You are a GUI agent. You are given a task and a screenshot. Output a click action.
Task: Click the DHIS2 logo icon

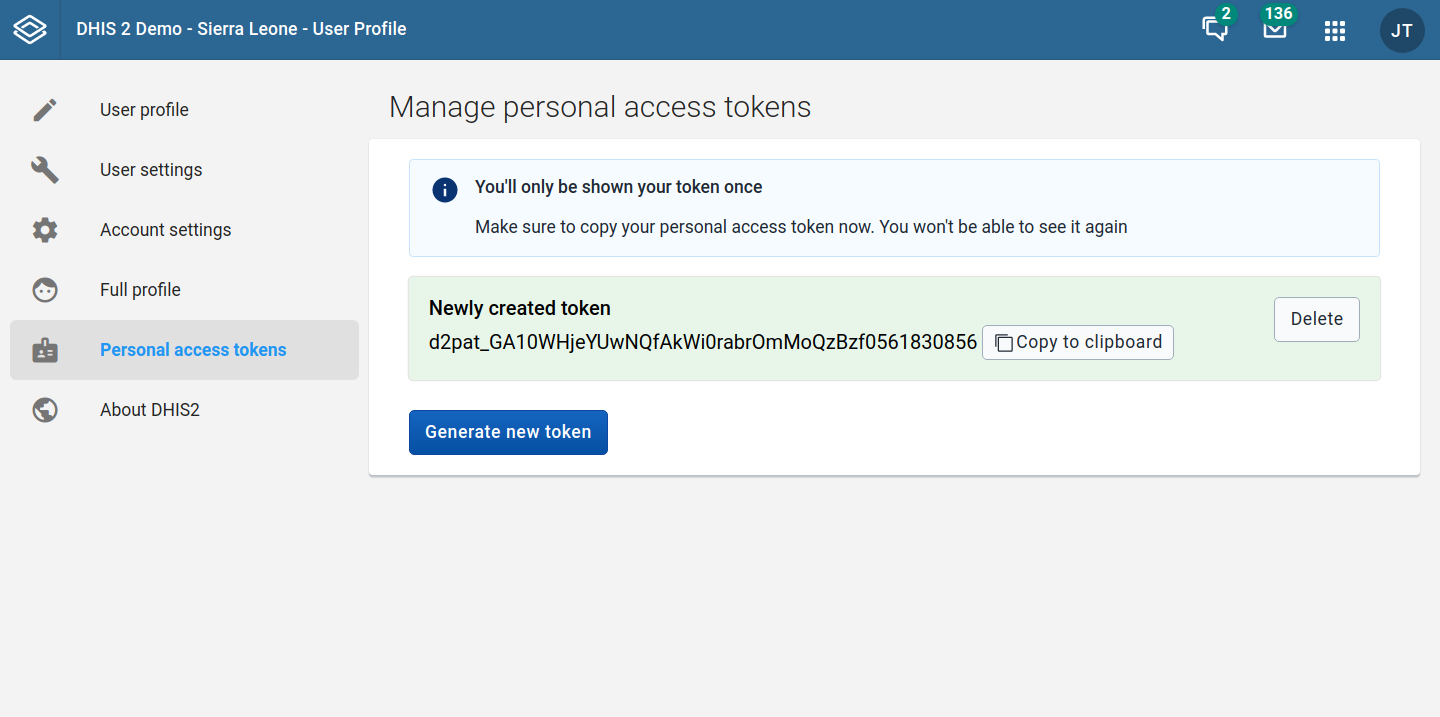pos(30,30)
